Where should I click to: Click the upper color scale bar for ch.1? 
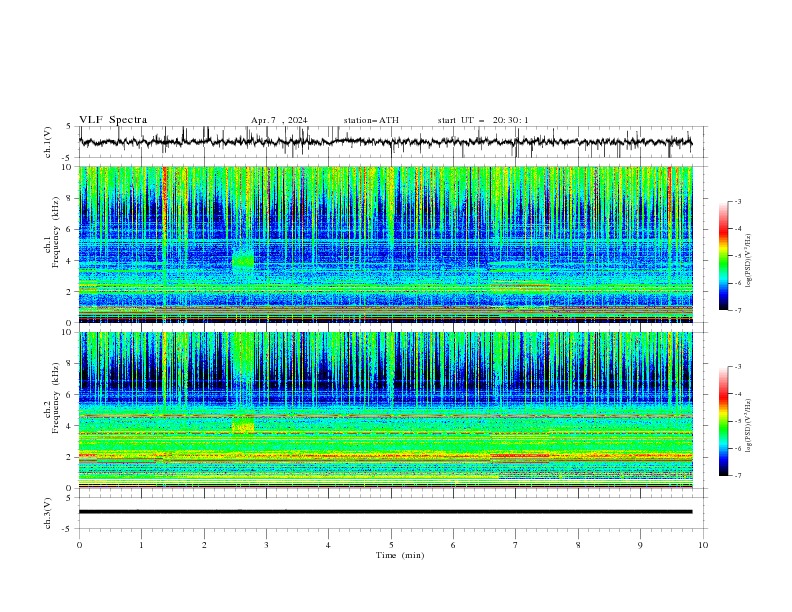pos(723,256)
